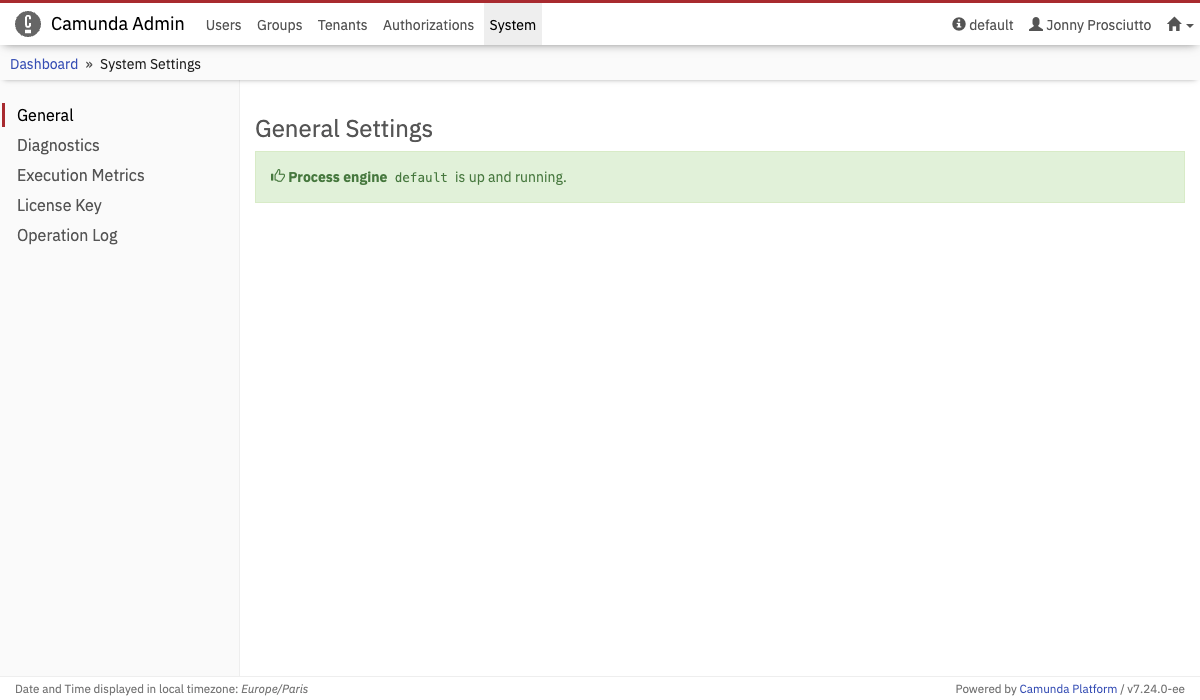Select the System tab
The height and width of the screenshot is (700, 1200).
click(512, 25)
